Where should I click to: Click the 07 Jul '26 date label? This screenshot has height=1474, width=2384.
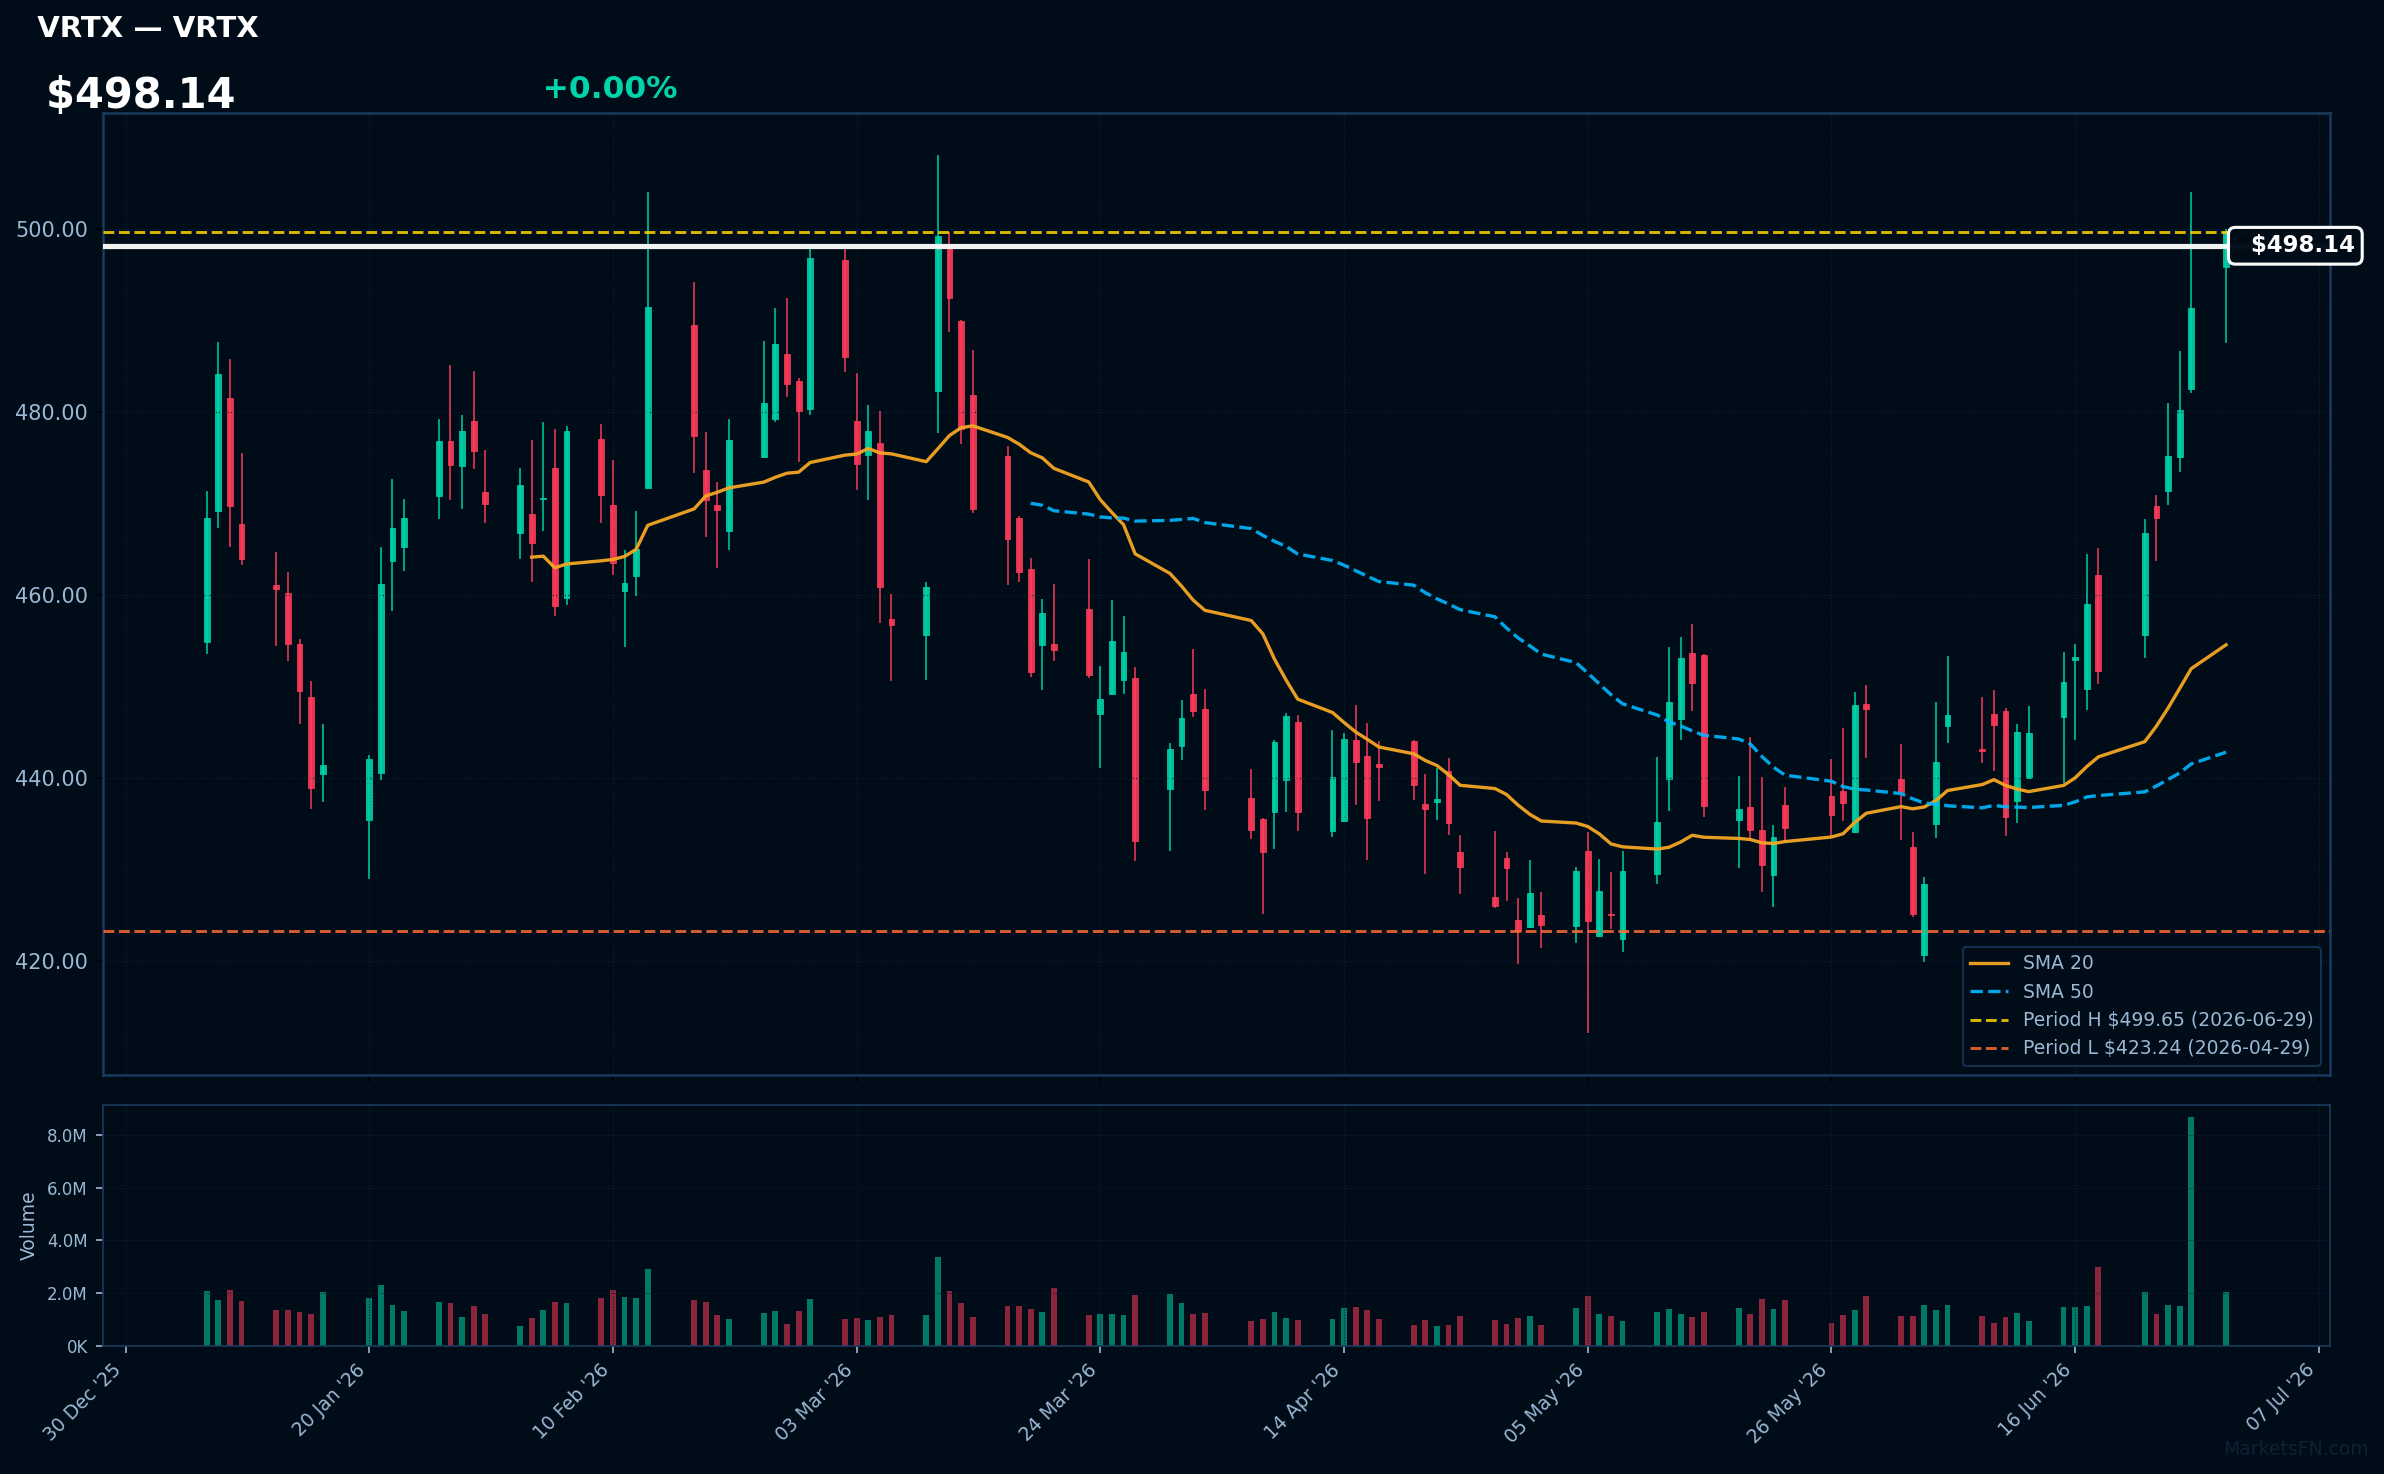(2281, 1397)
